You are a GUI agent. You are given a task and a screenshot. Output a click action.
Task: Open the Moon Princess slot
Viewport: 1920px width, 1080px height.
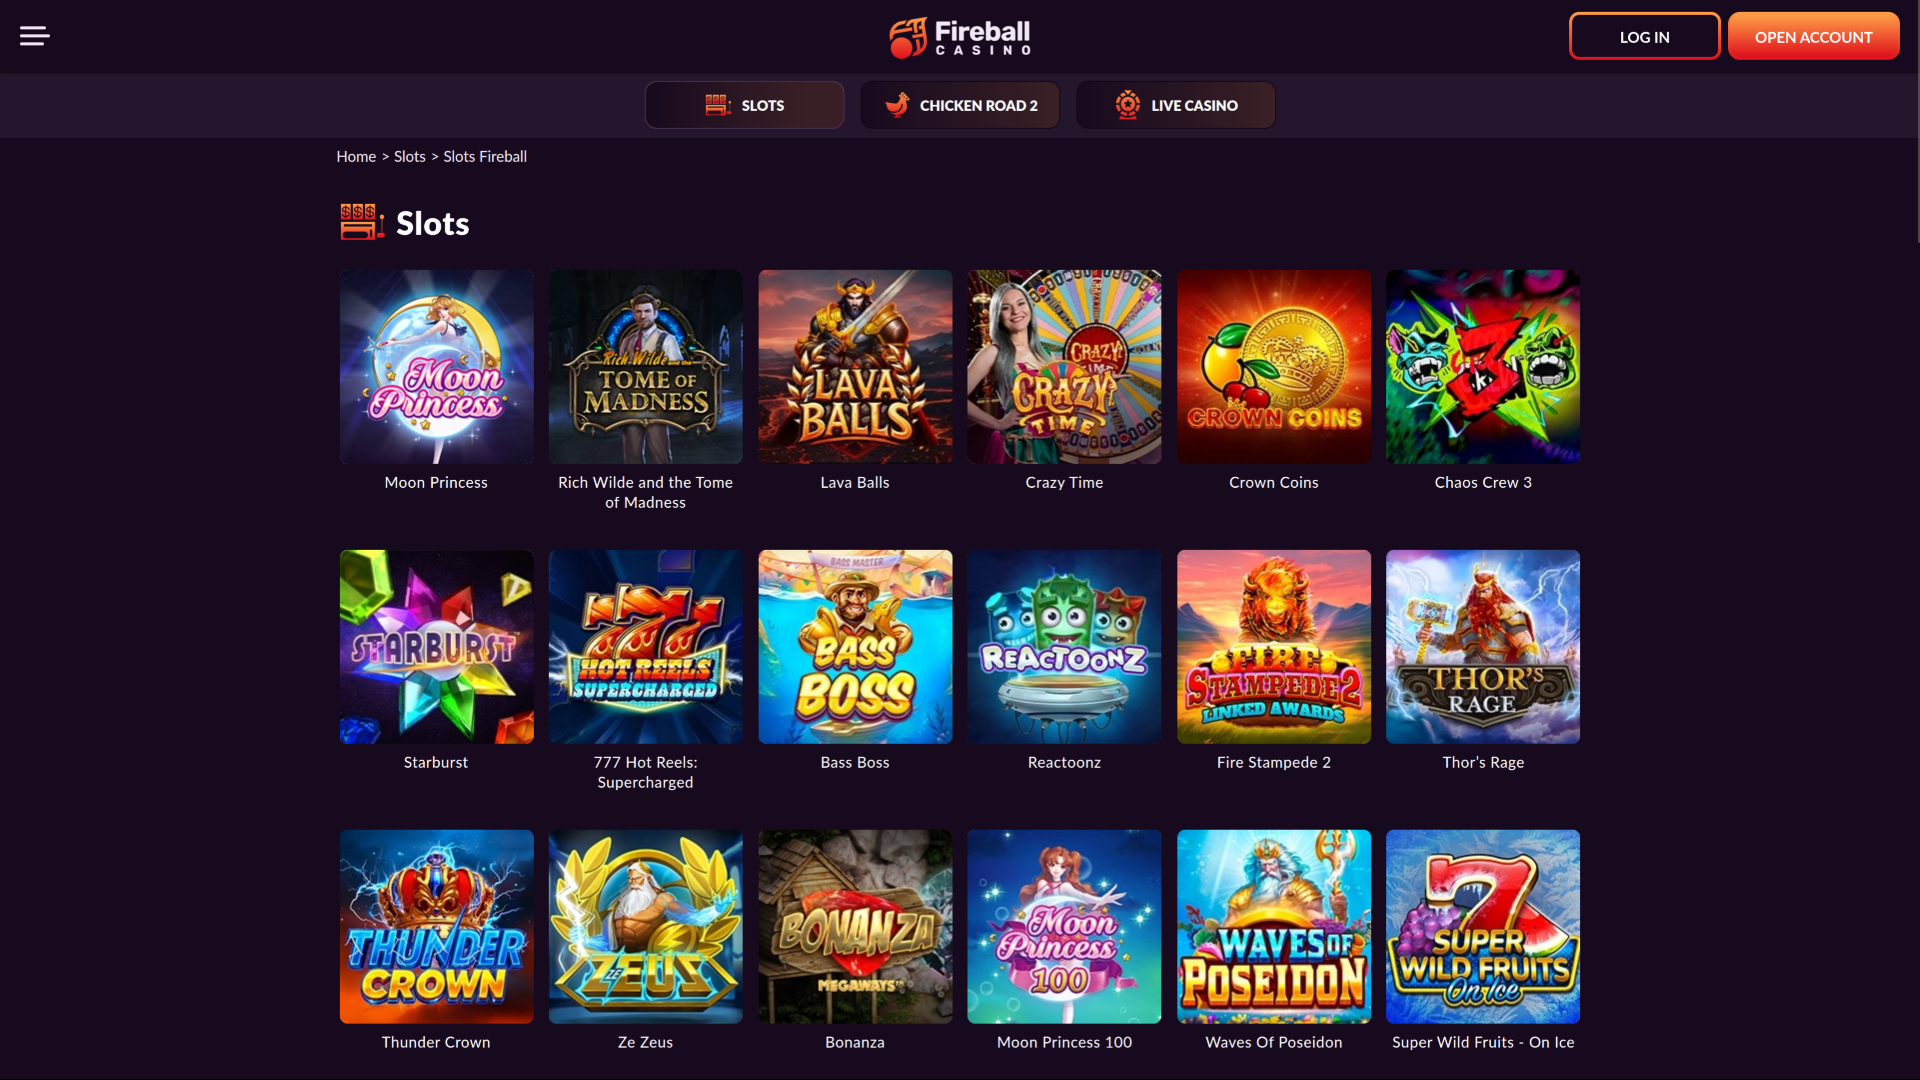coord(436,366)
